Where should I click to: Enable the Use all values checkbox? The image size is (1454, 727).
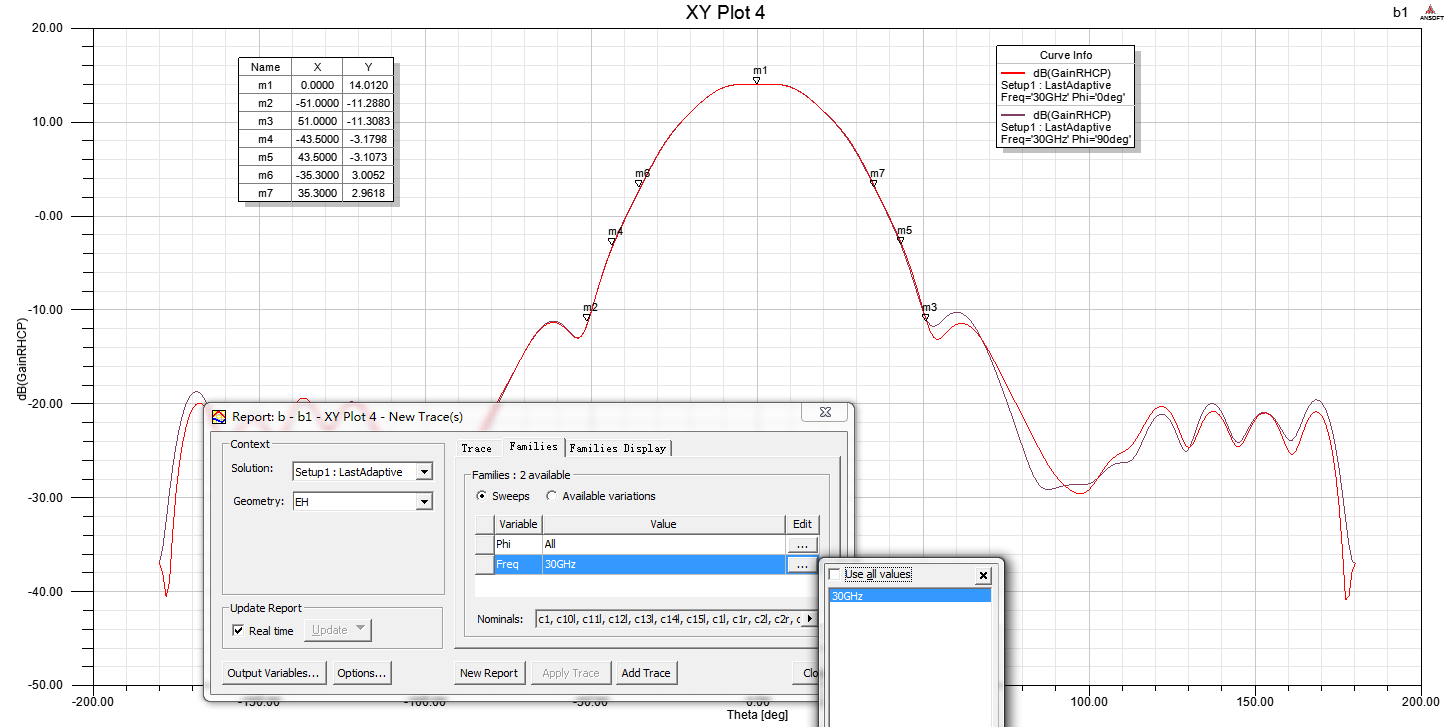coord(835,574)
